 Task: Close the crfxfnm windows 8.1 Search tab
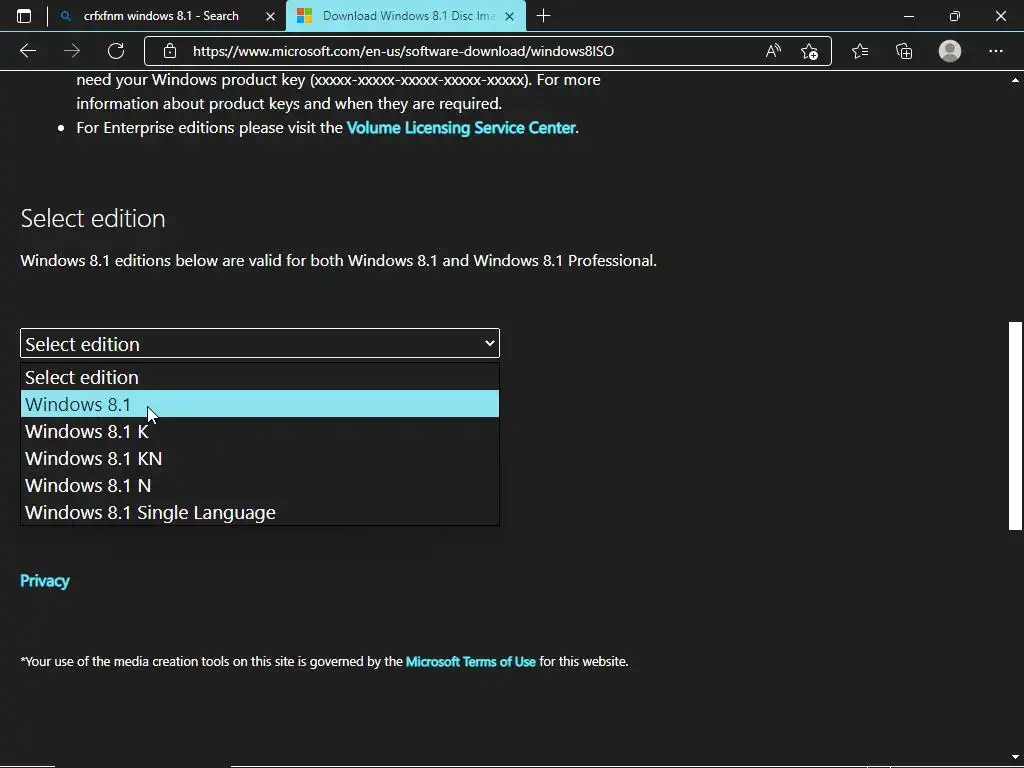pos(270,16)
